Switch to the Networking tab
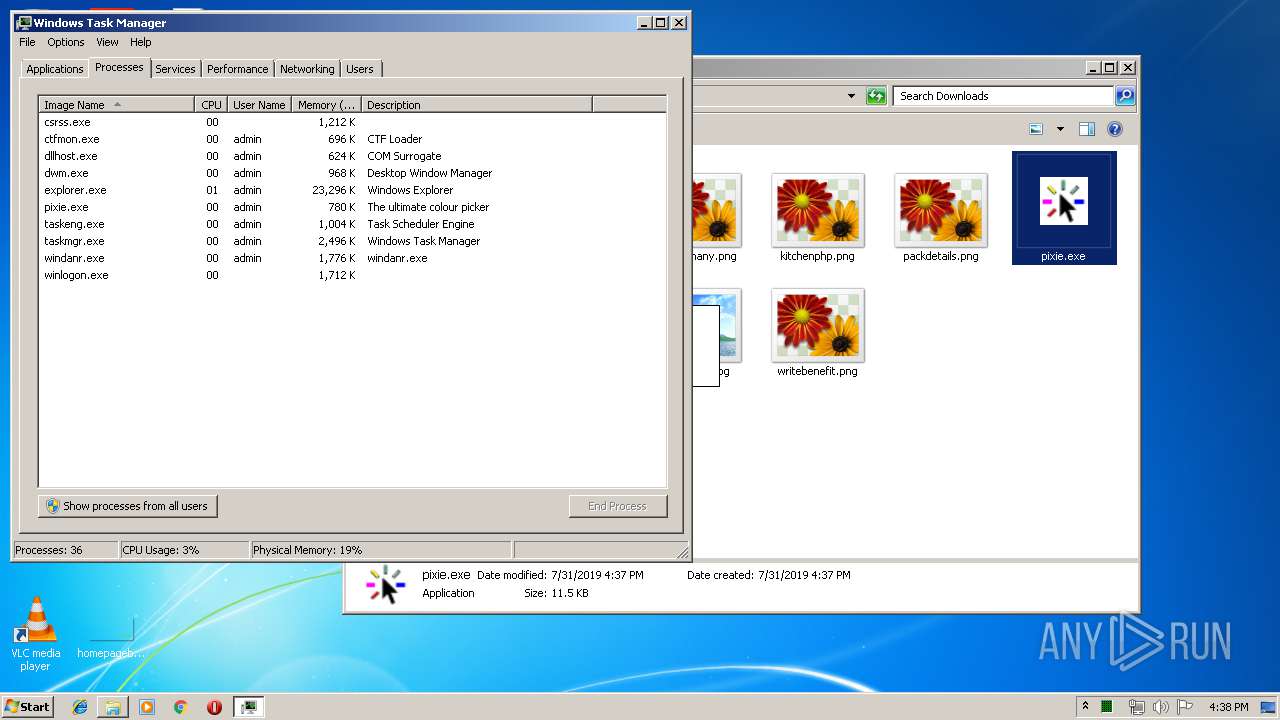Image resolution: width=1280 pixels, height=720 pixels. click(307, 69)
